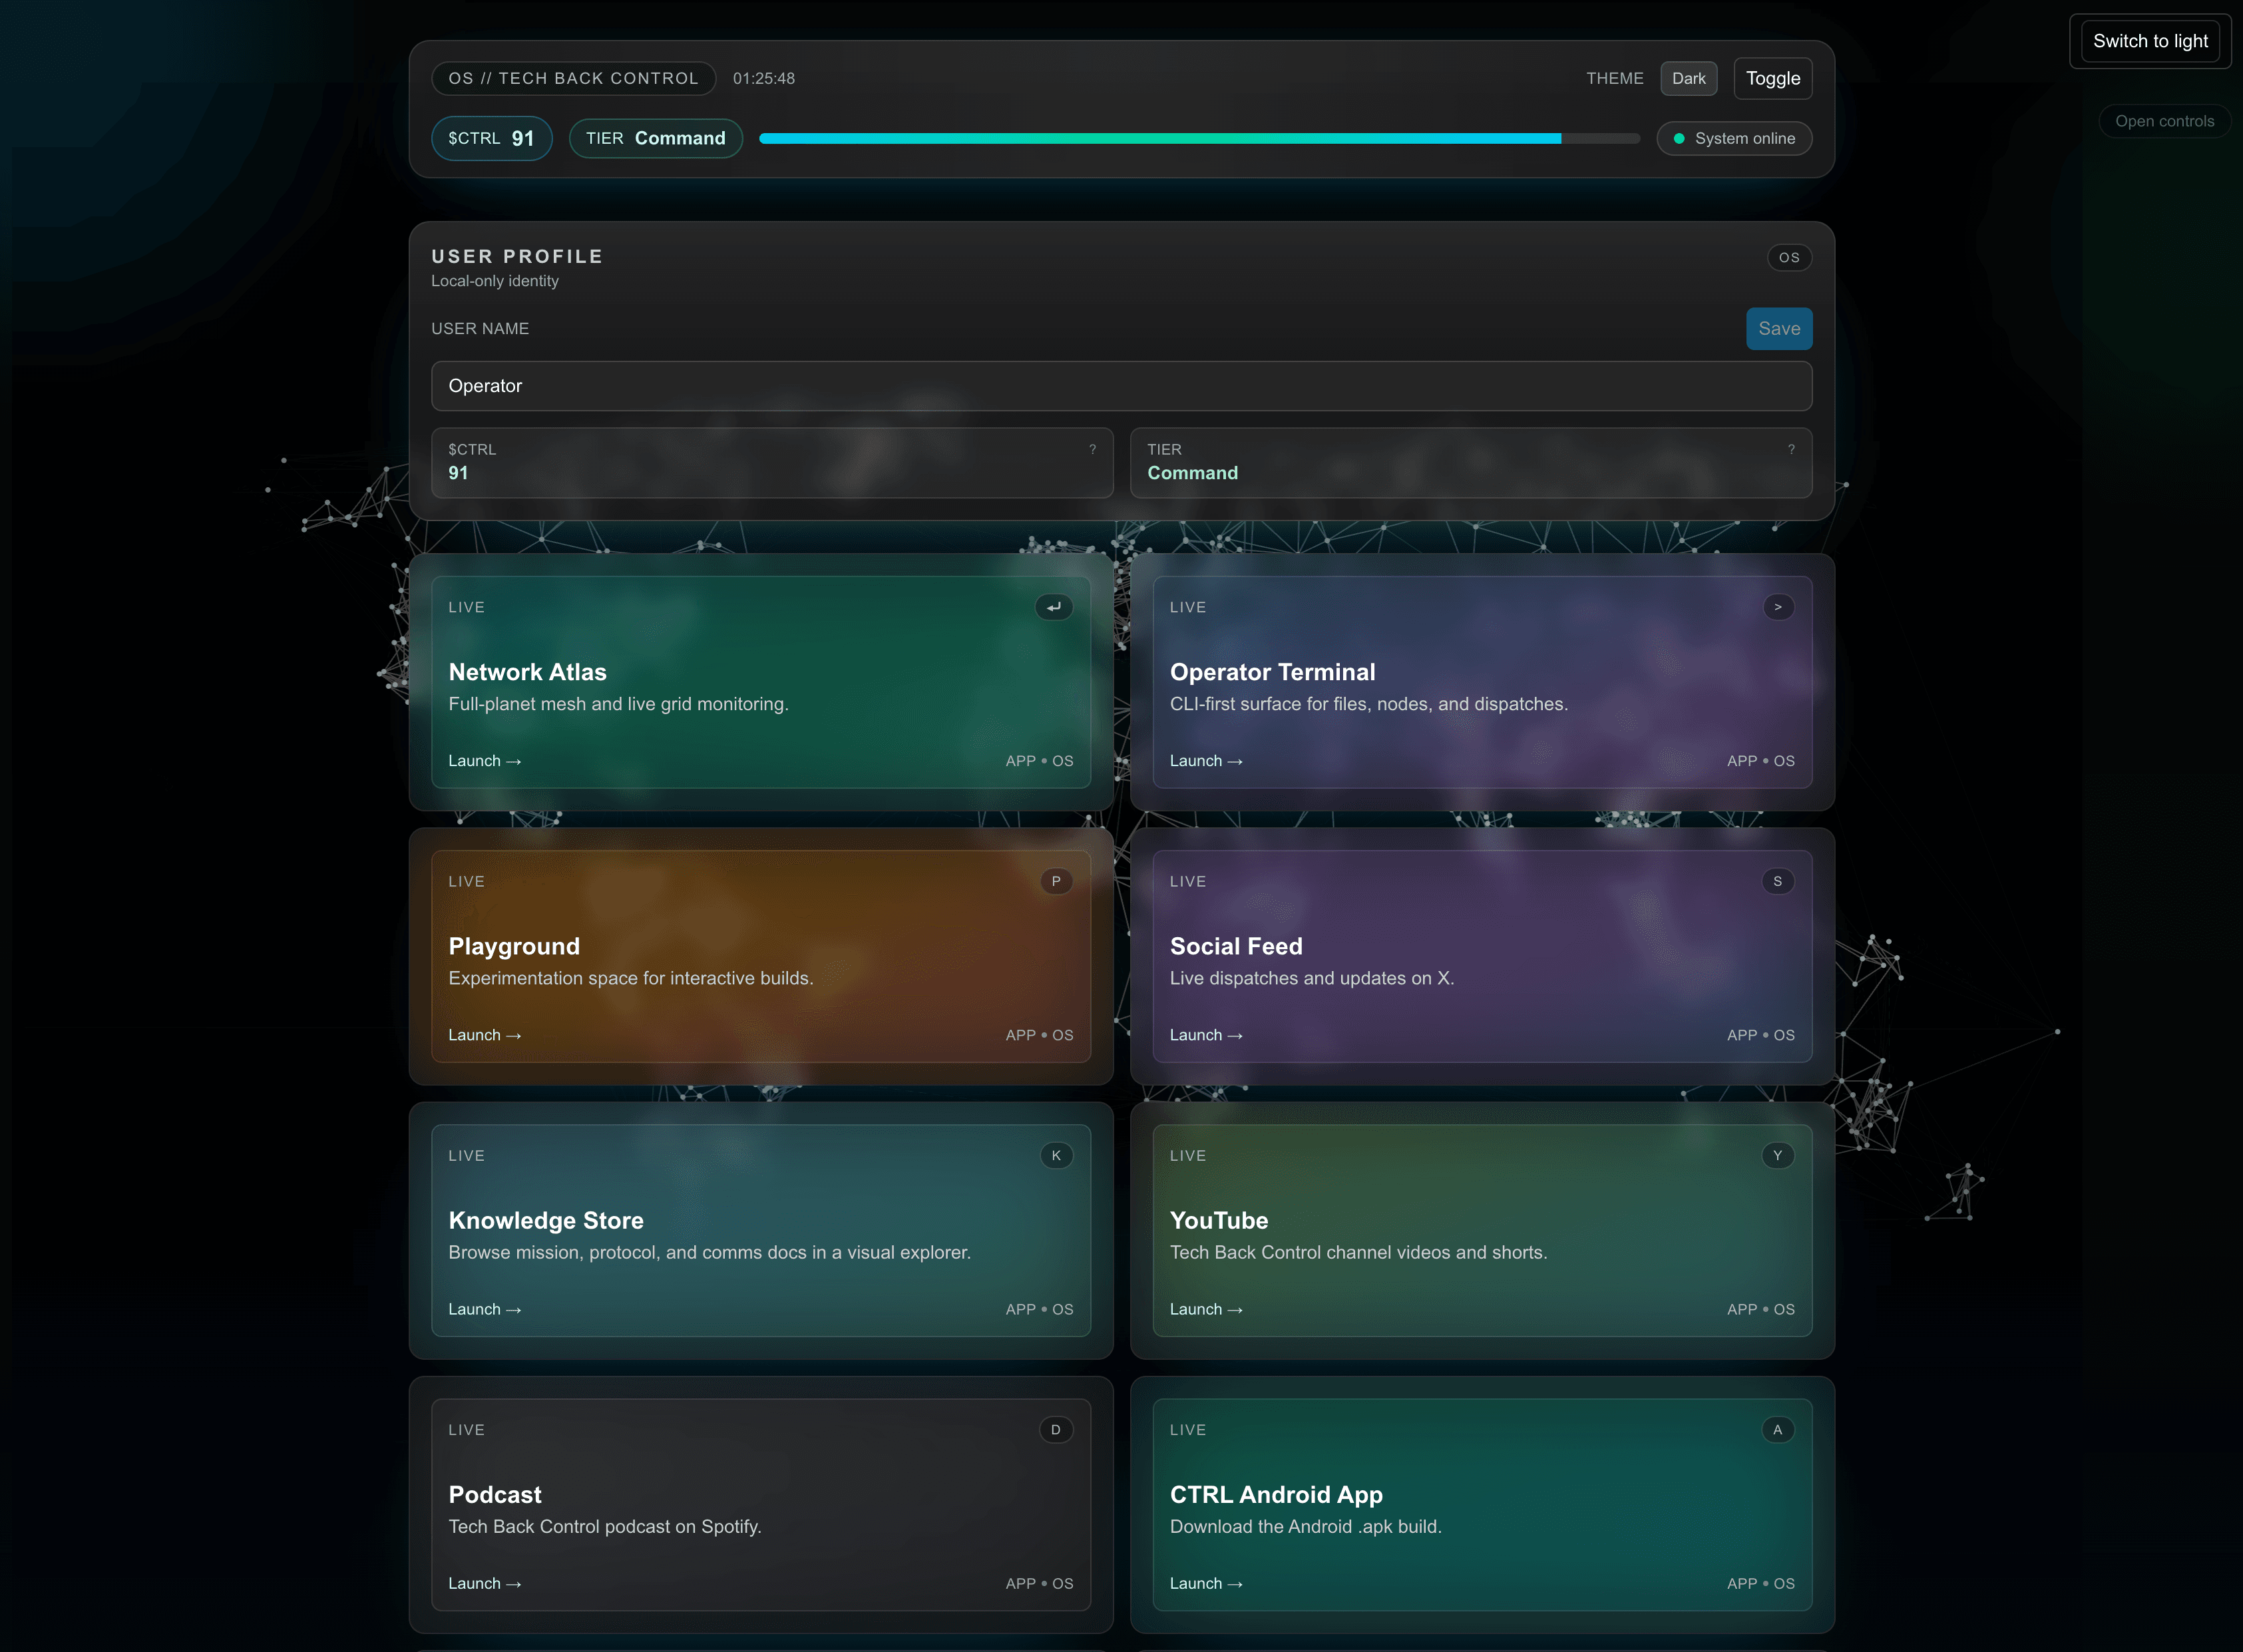Click the 'Y' shortcut badge on YouTube card
The image size is (2243, 1652).
[x=1777, y=1155]
